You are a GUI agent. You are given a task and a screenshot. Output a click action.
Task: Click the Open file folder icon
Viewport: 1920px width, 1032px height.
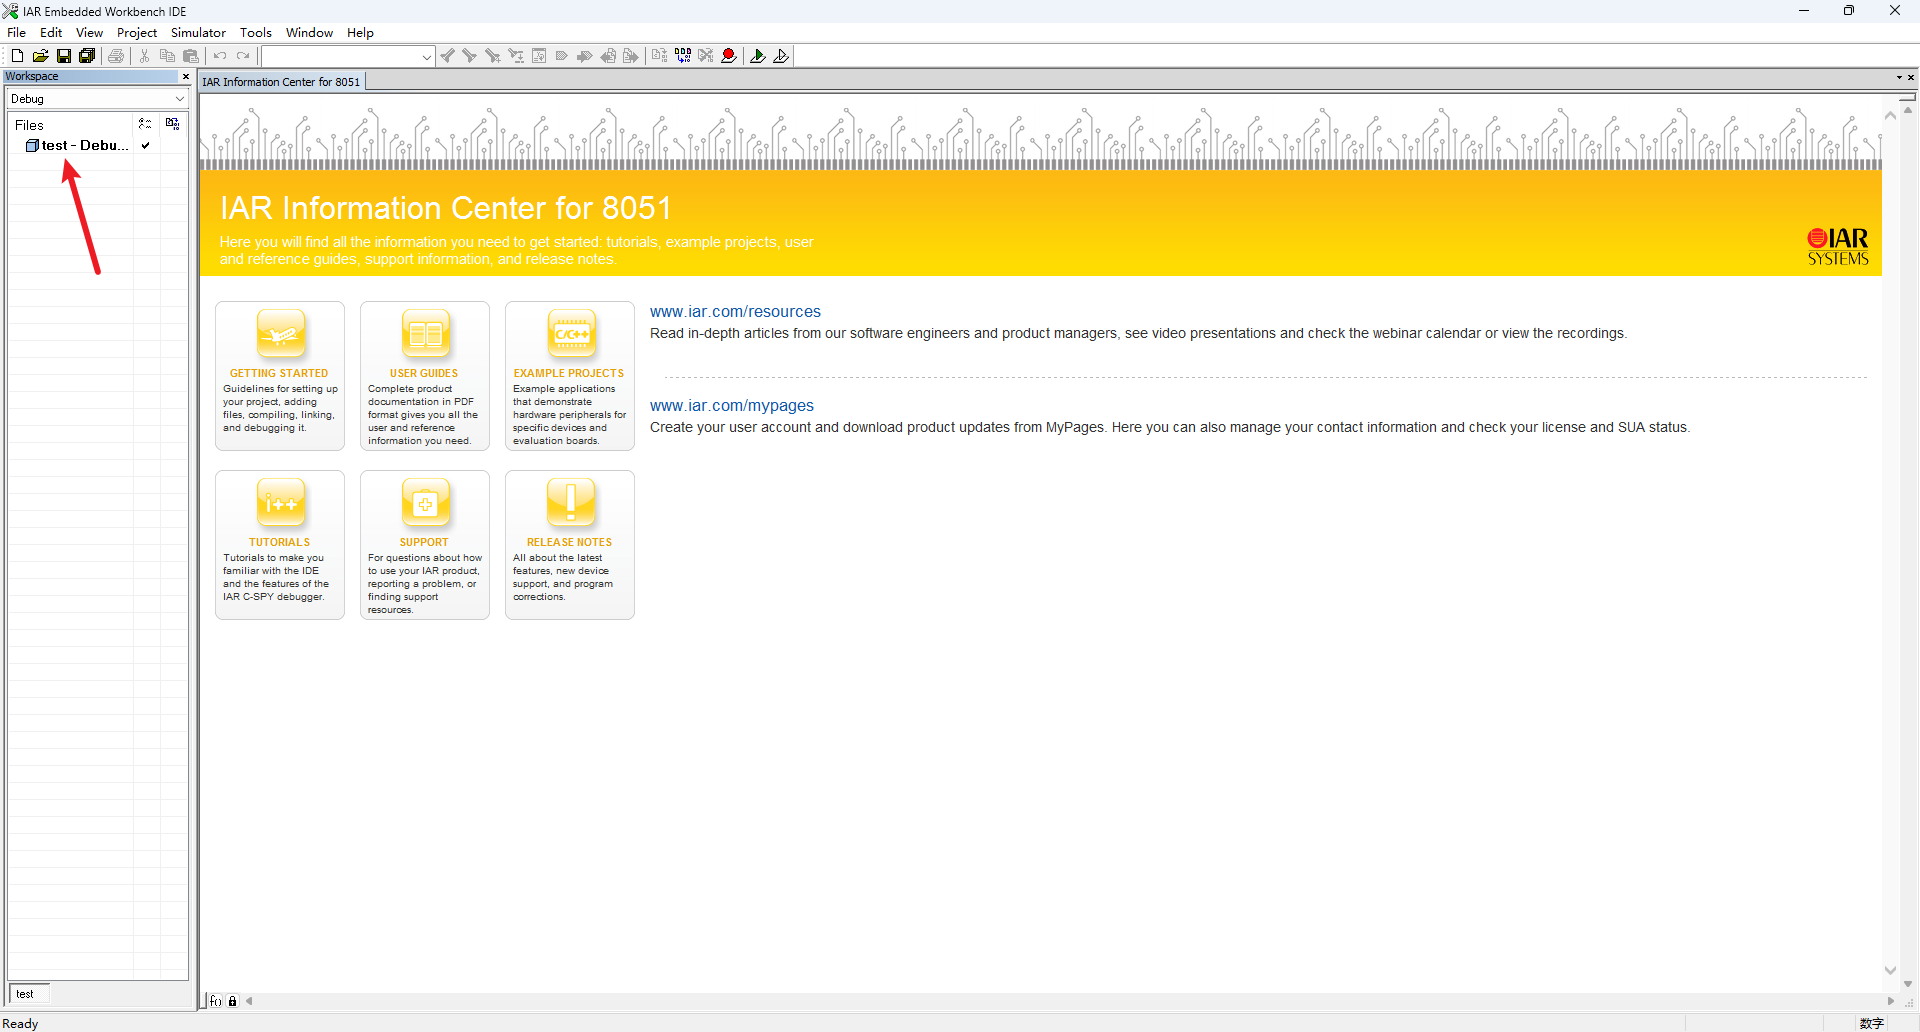click(40, 56)
